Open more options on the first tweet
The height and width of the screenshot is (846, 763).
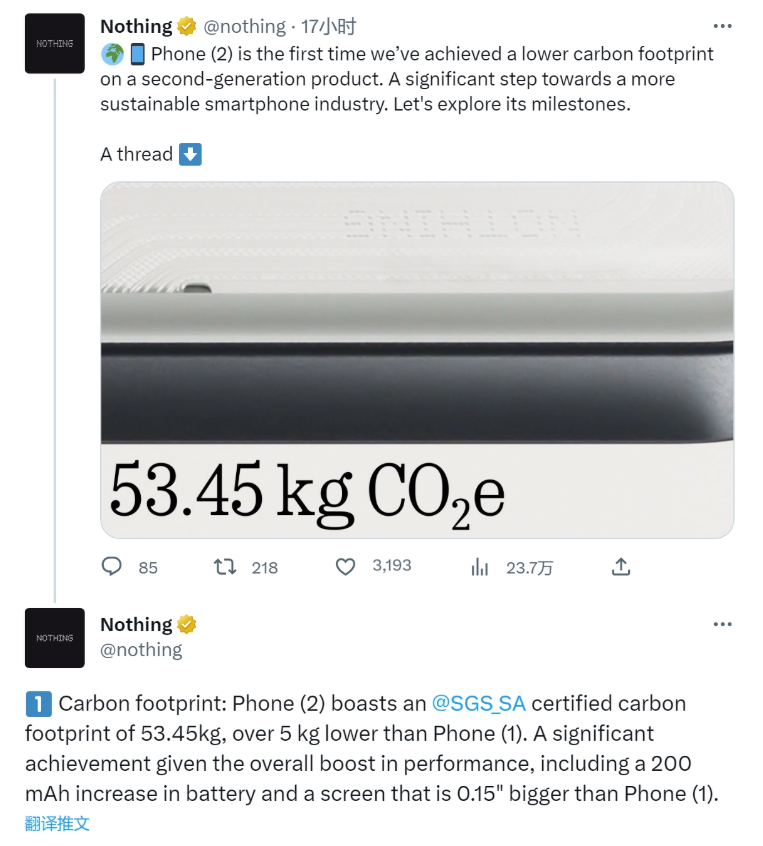click(722, 26)
